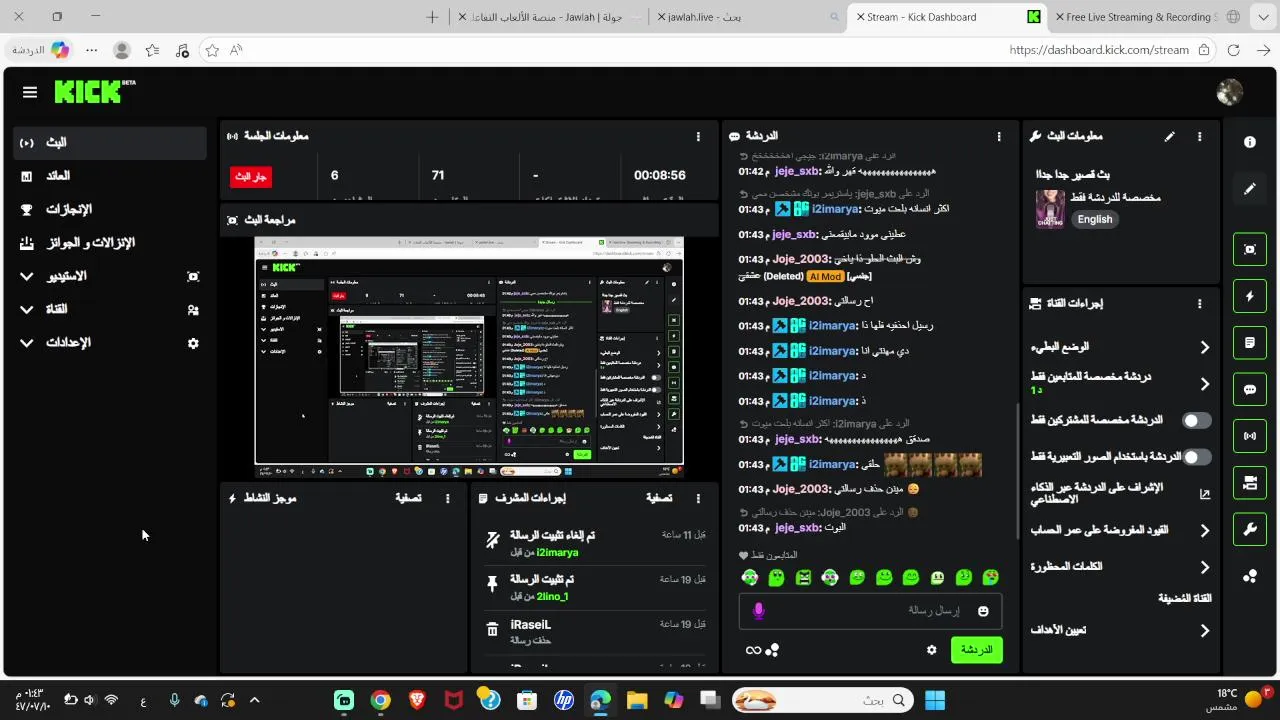Viewport: 1280px width, 720px height.
Task: Toggle the lightning activity icon in right toolbar
Action: point(1250,296)
